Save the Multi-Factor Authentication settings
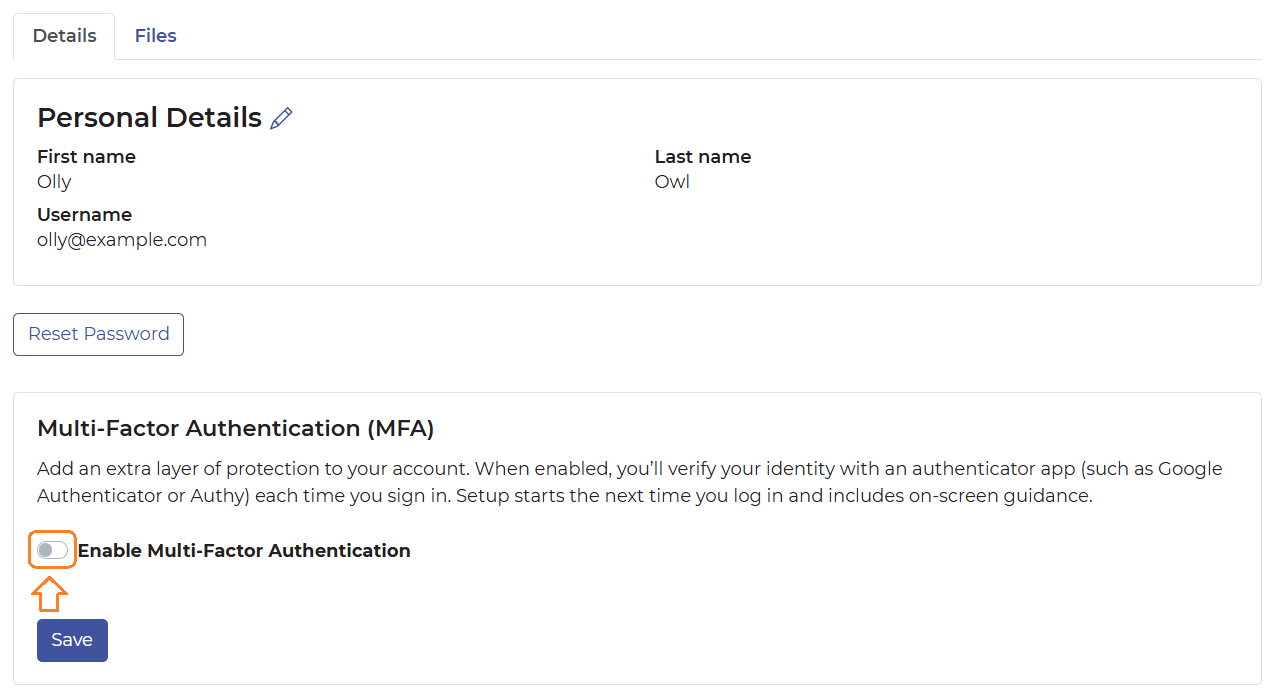This screenshot has height=697, width=1276. [71, 640]
